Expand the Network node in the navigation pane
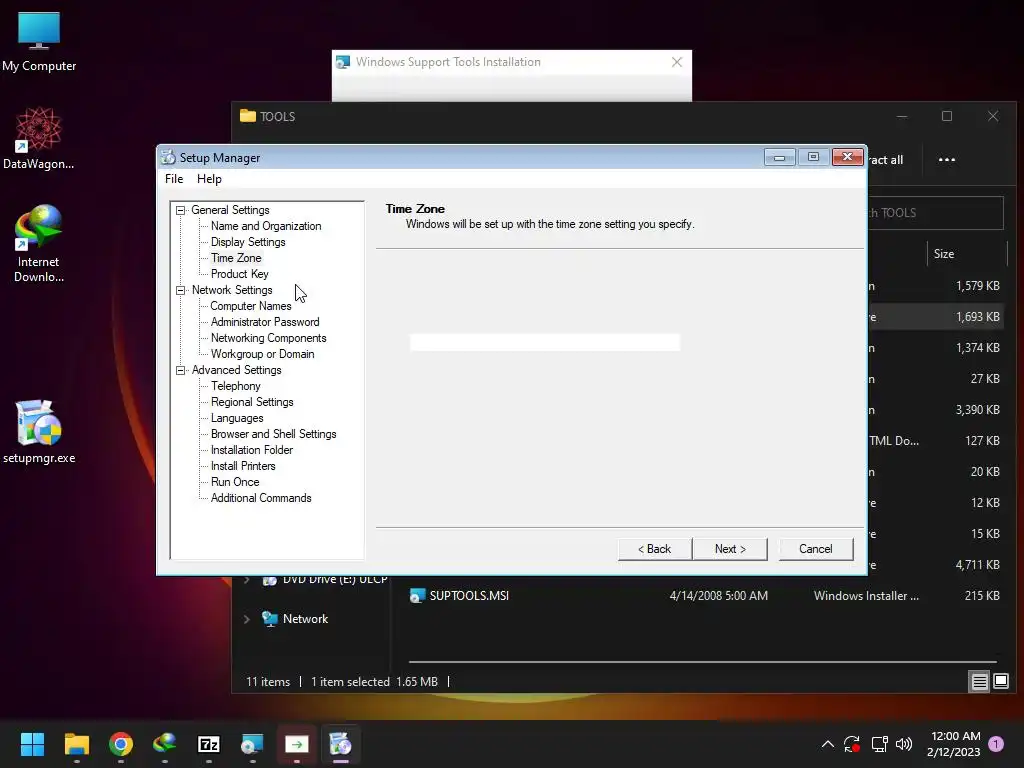Image resolution: width=1024 pixels, height=768 pixels. pyautogui.click(x=247, y=619)
